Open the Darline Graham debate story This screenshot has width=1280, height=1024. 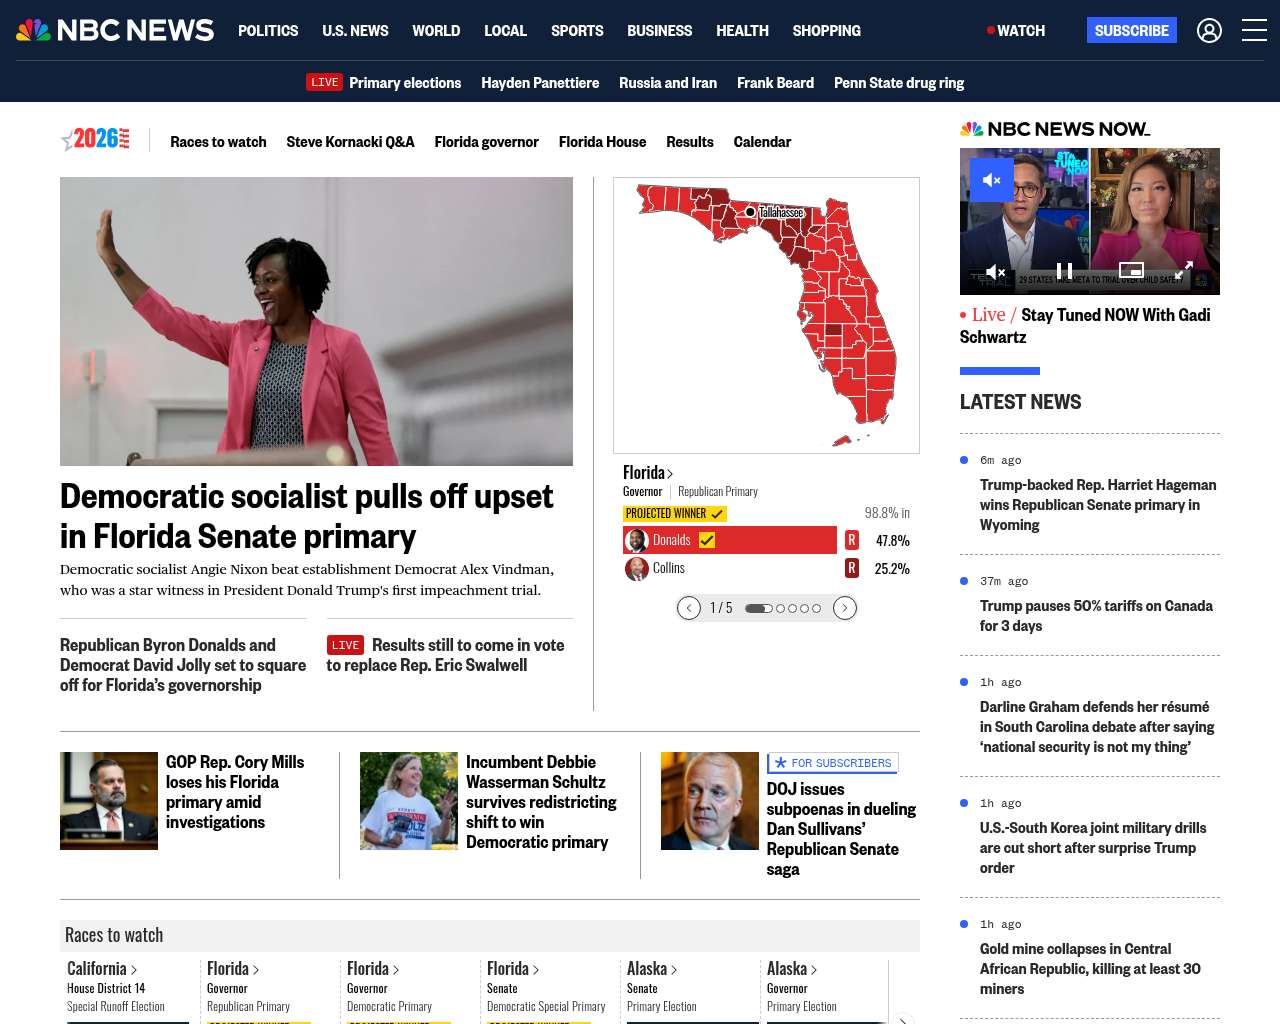tap(1097, 727)
